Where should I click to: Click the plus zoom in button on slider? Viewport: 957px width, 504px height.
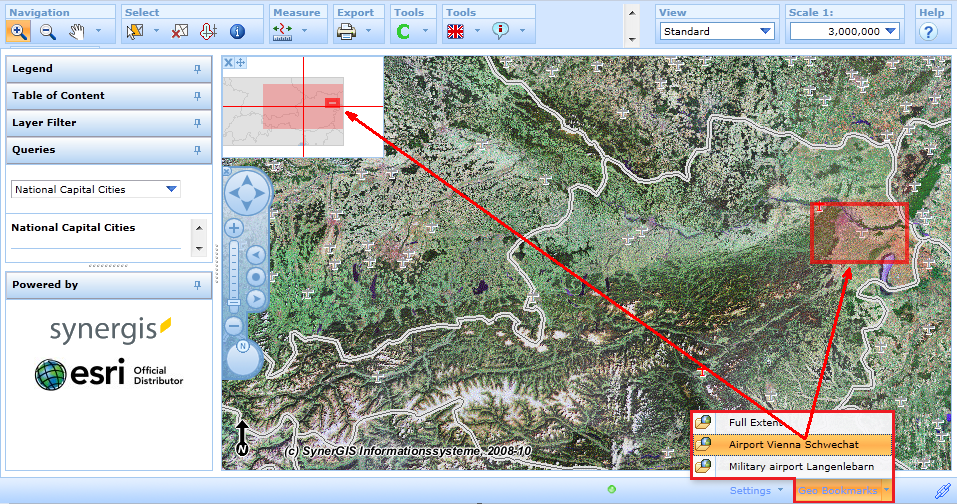(x=234, y=228)
